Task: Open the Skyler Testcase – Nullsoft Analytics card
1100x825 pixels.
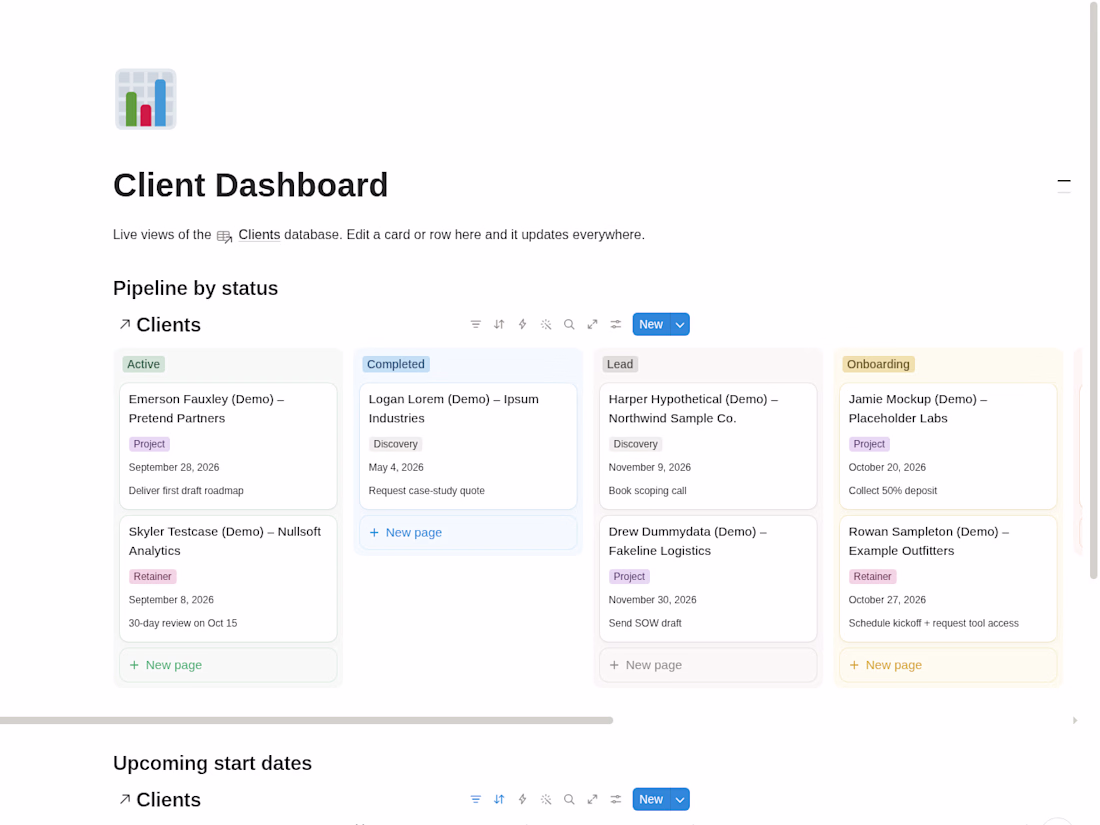Action: point(228,579)
